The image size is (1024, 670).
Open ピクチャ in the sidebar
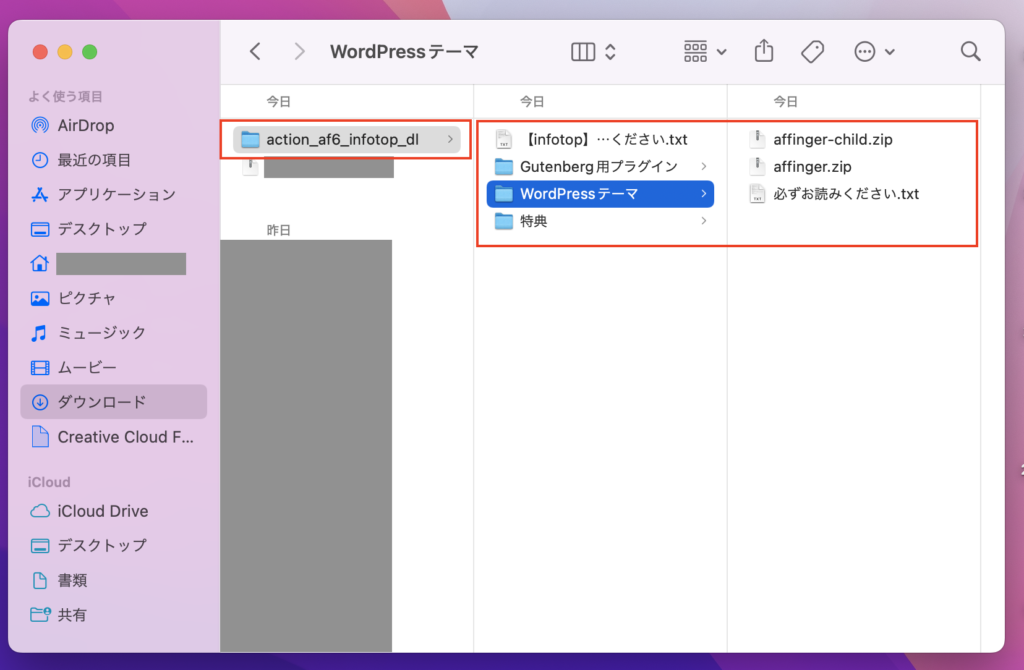coord(114,298)
